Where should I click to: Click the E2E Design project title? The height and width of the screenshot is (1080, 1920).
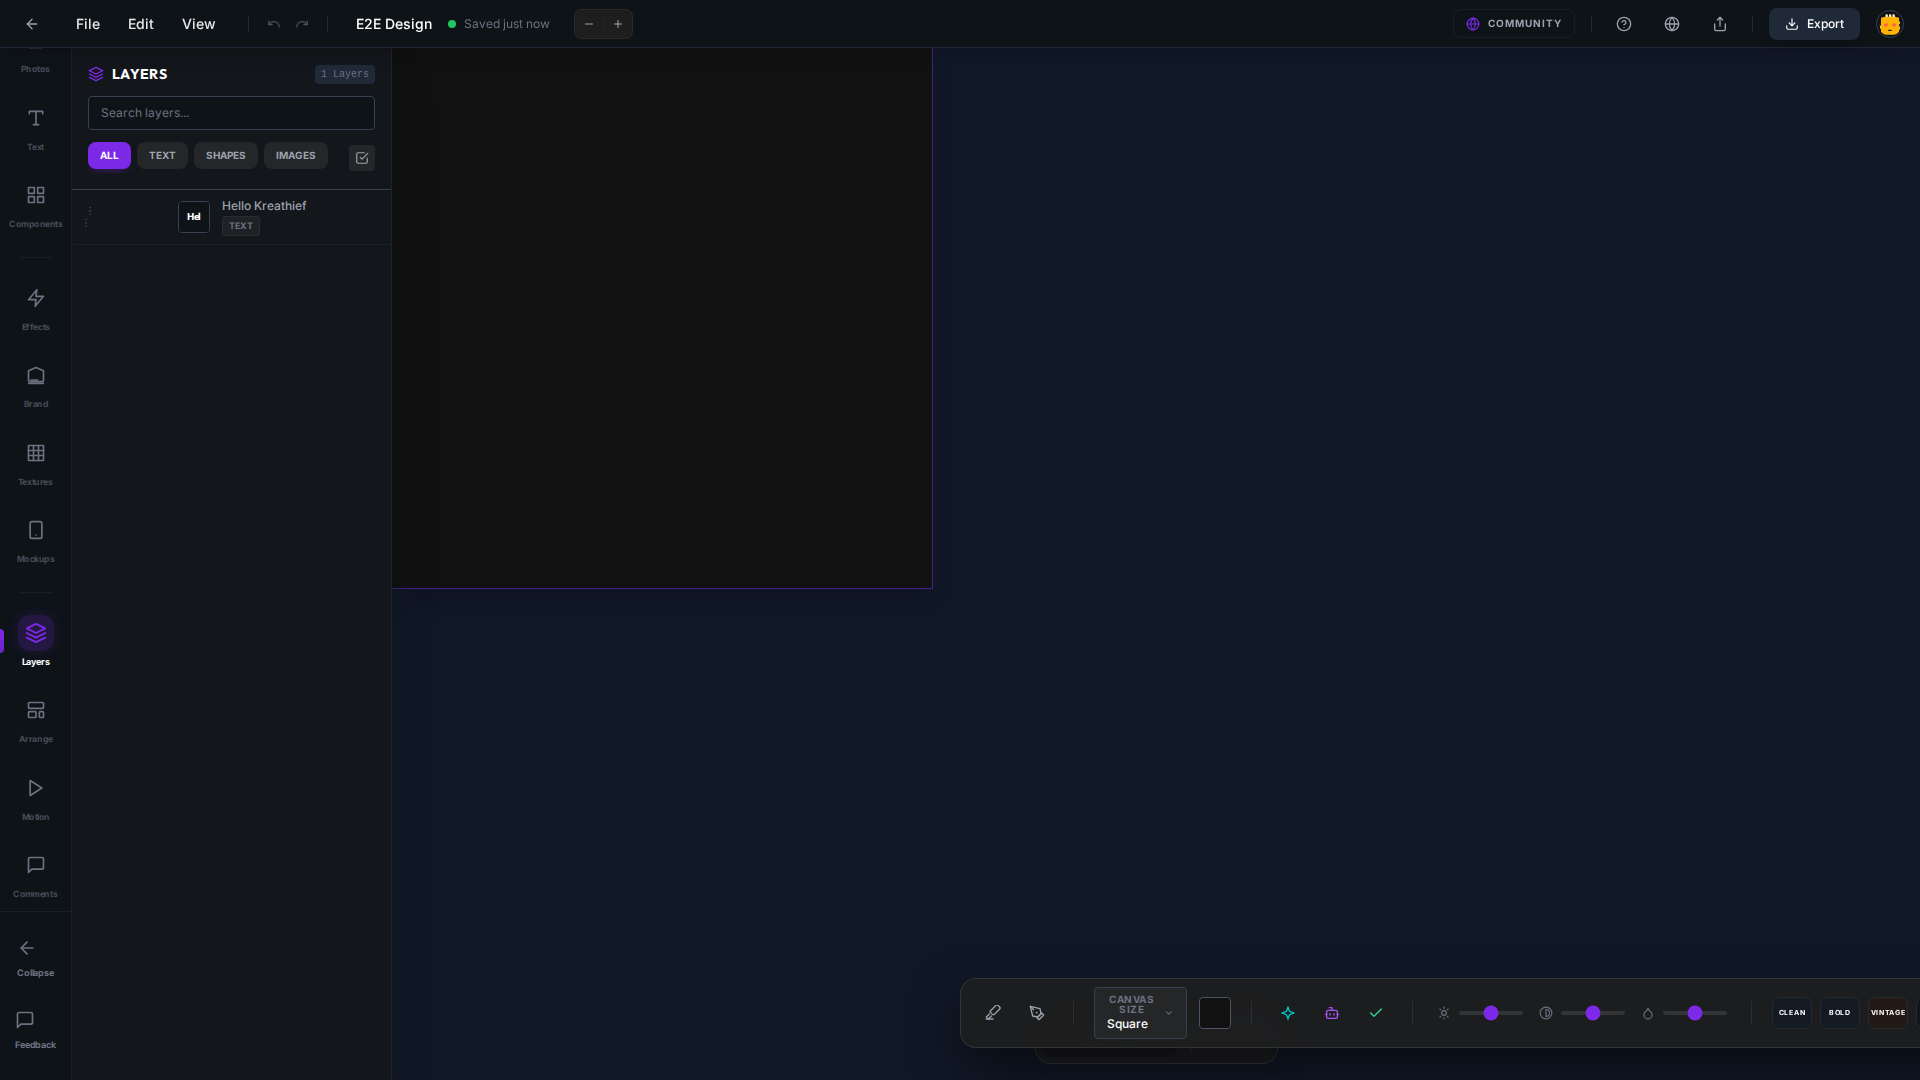click(x=394, y=24)
